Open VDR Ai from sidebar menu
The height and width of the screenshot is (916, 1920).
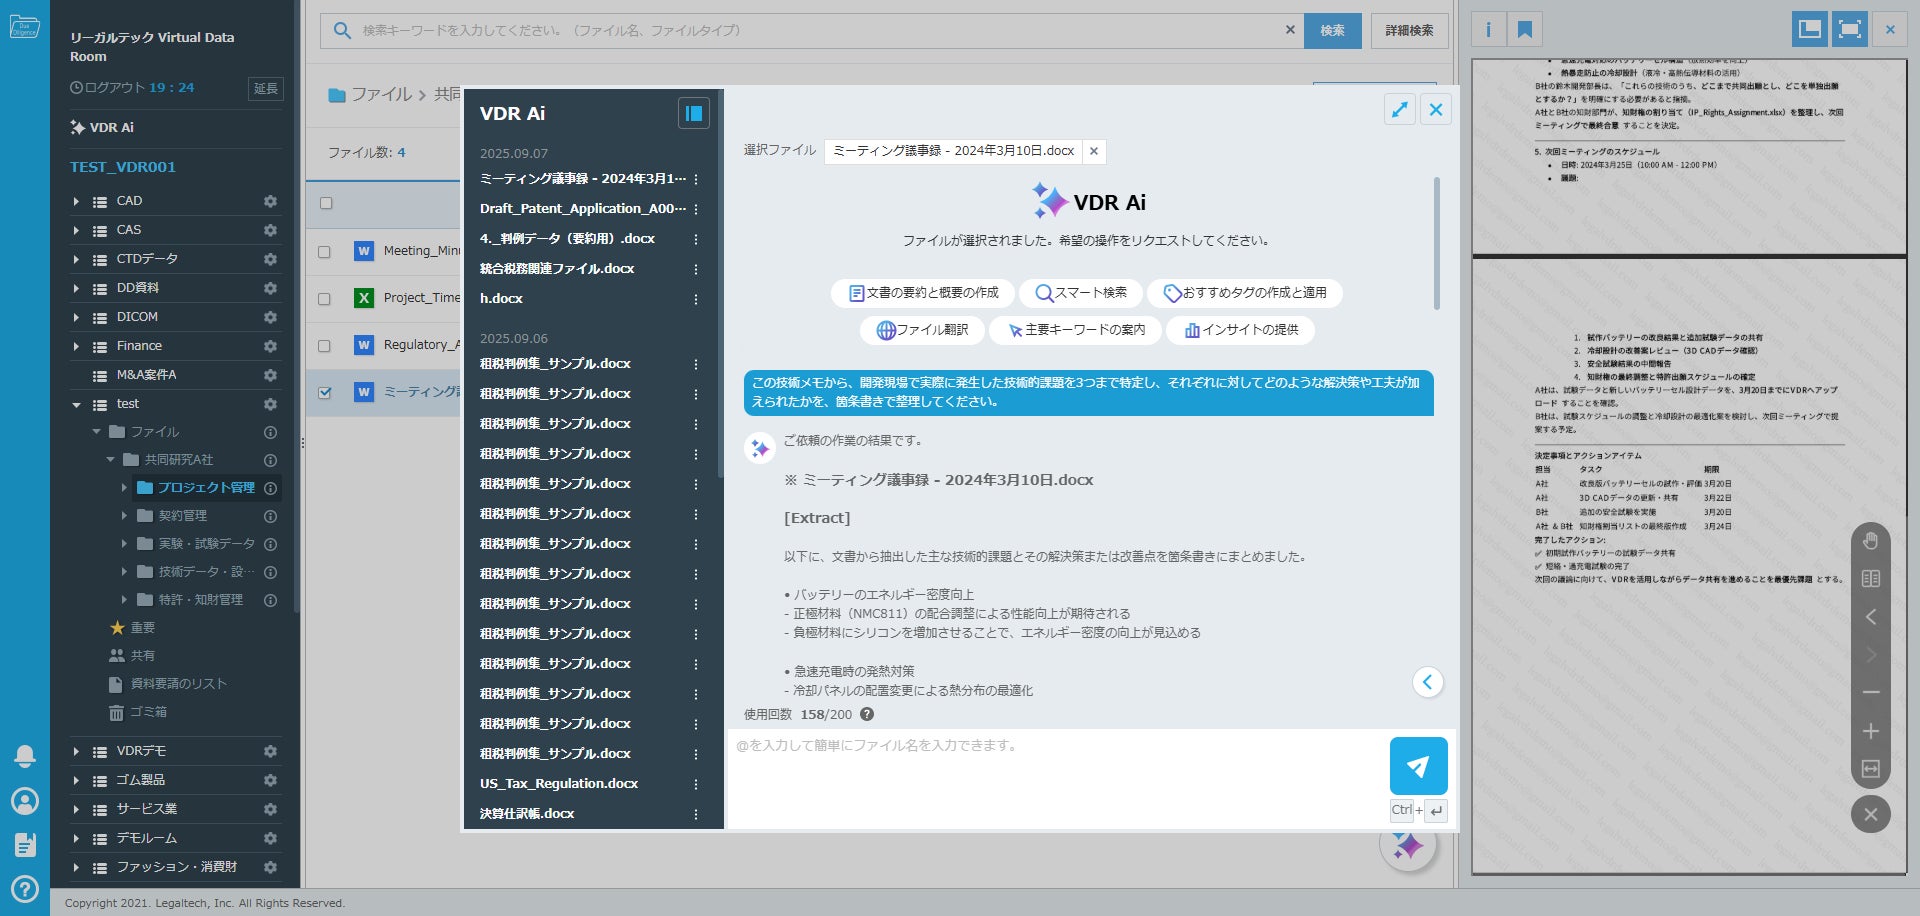pyautogui.click(x=102, y=128)
